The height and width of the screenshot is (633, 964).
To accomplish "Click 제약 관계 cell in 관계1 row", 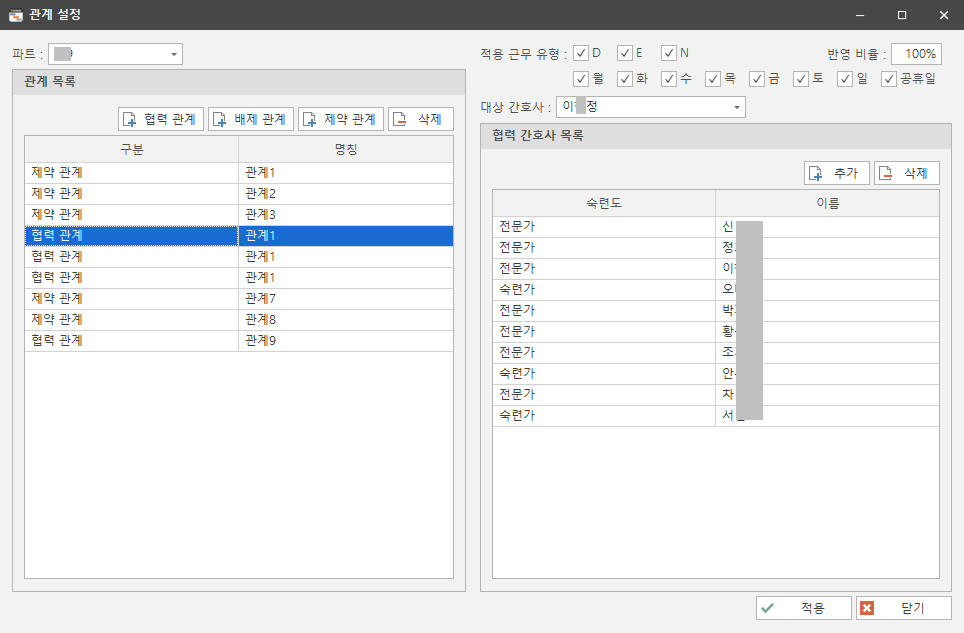I will coord(132,173).
